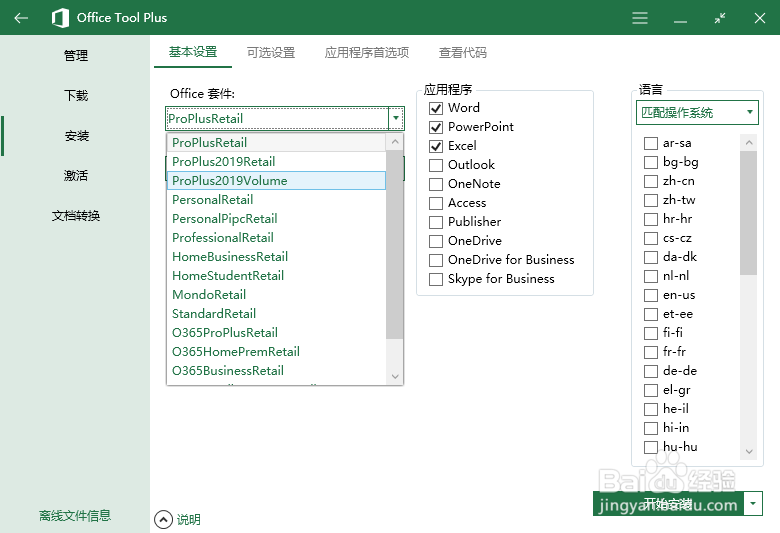The width and height of the screenshot is (780, 533).
Task: Select ProPlus2019Retail from the list
Action: click(276, 162)
